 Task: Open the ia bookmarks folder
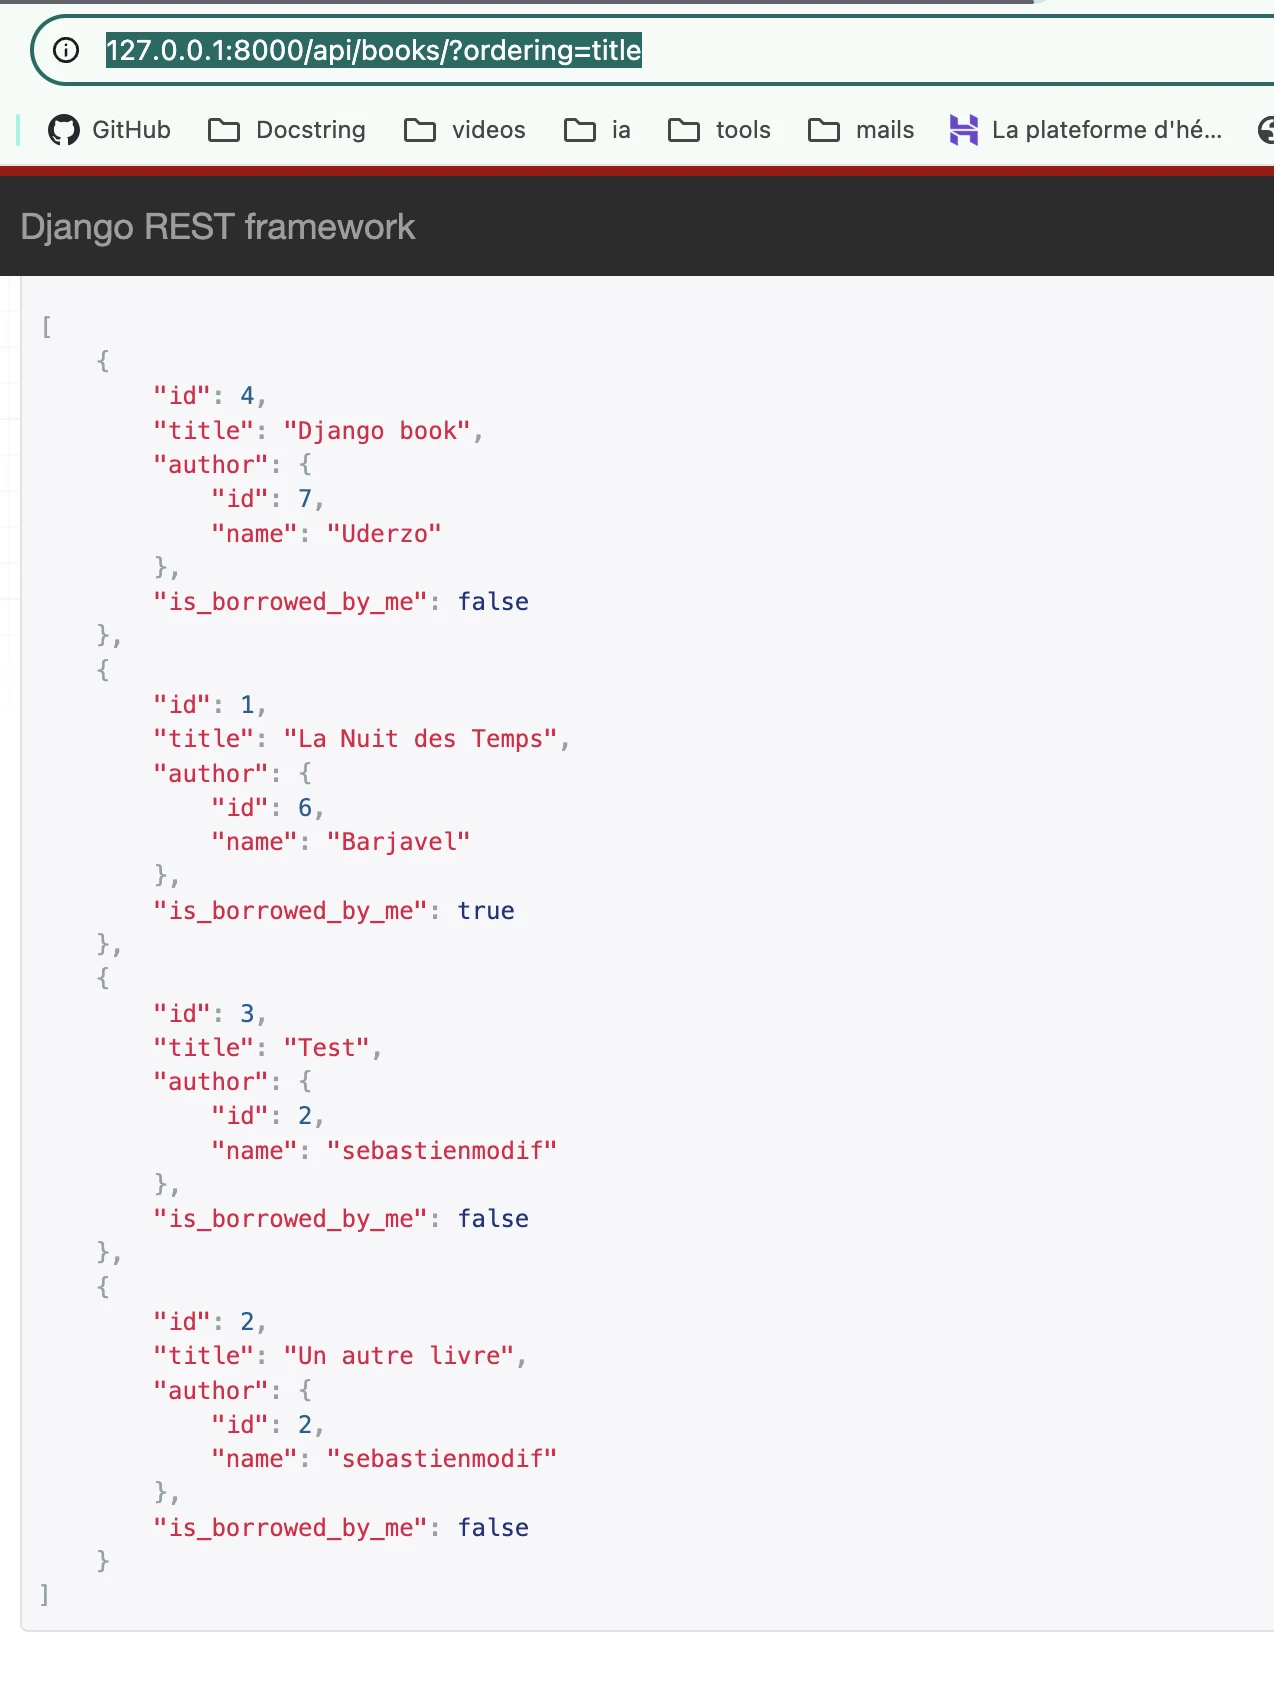[598, 130]
